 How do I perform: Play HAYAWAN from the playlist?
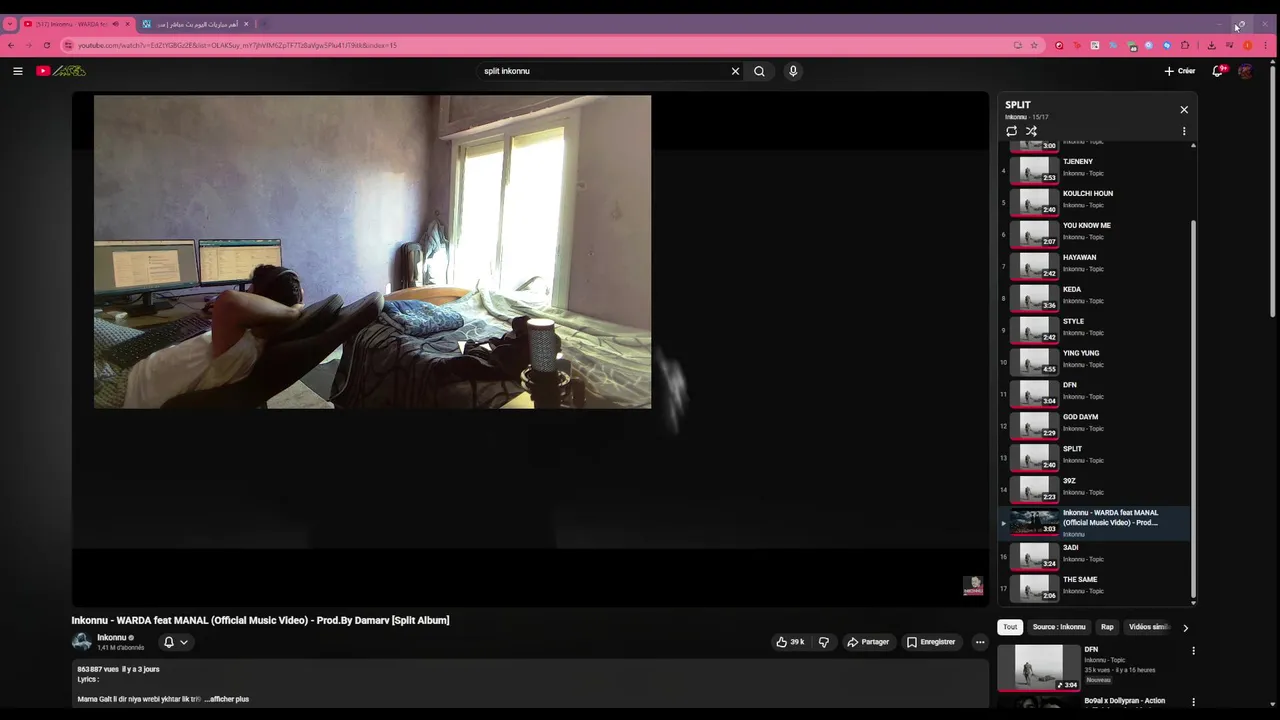[1095, 265]
